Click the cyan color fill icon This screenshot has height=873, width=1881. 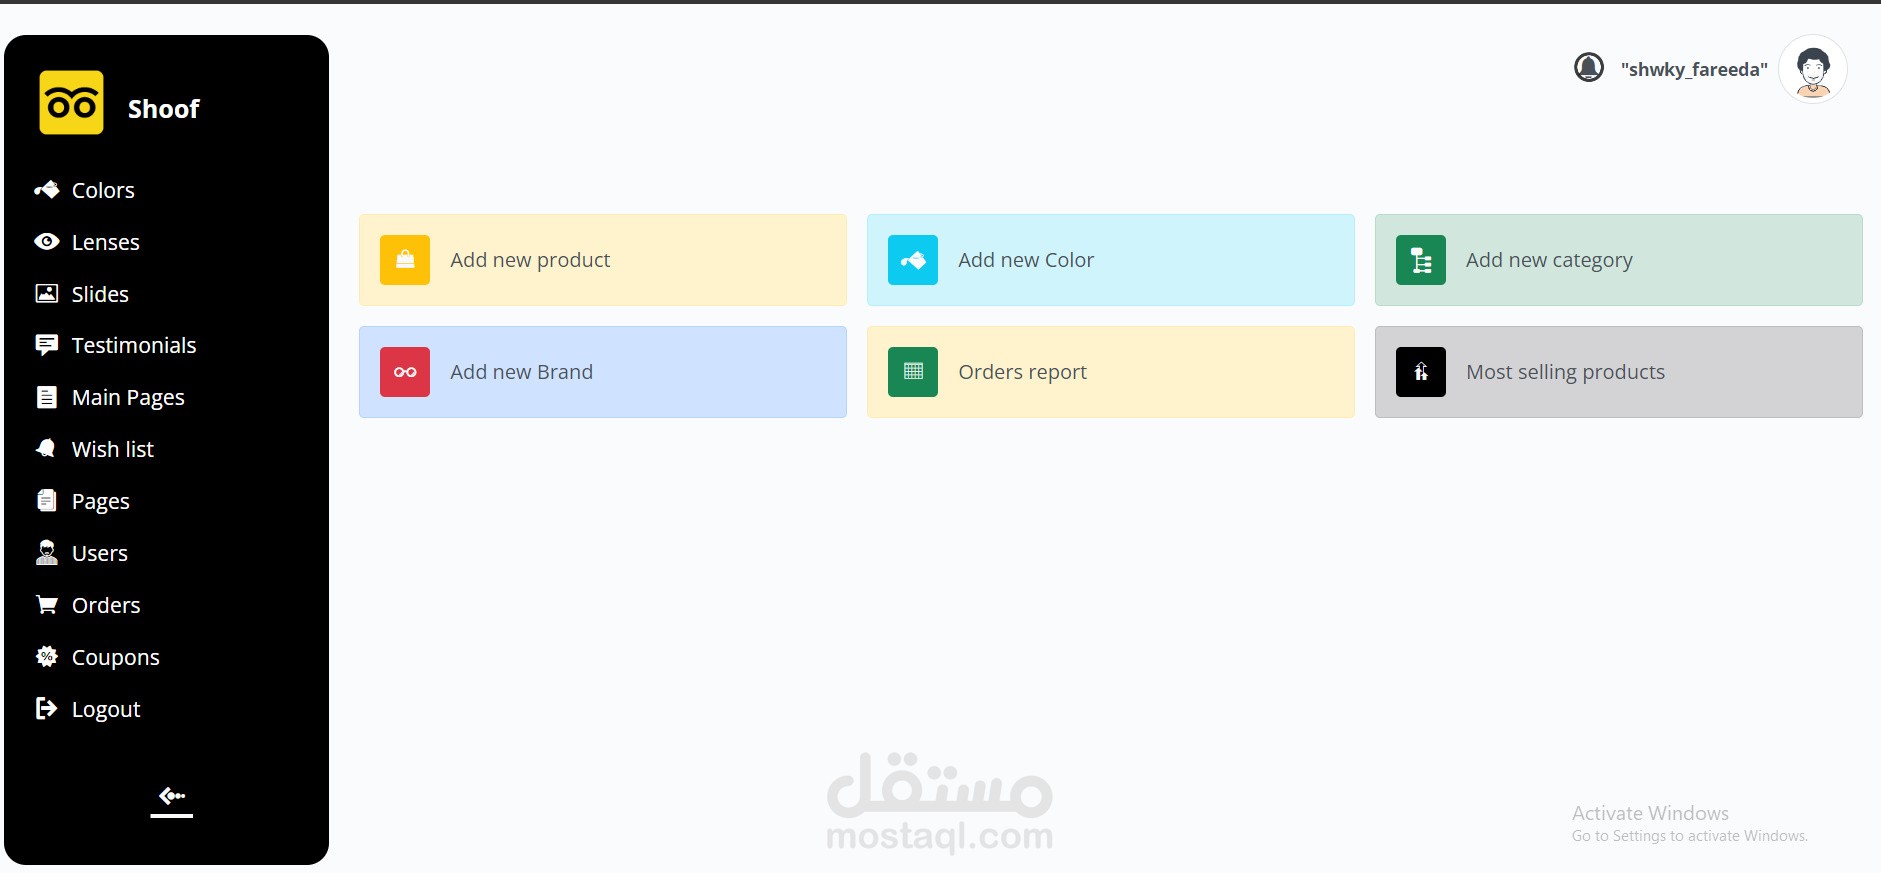[913, 260]
